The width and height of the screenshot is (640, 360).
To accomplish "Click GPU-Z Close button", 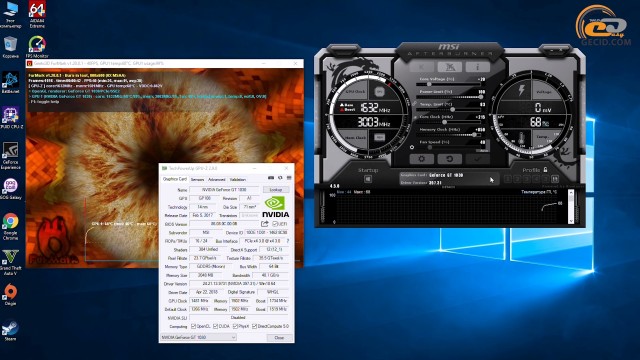I will click(279, 338).
